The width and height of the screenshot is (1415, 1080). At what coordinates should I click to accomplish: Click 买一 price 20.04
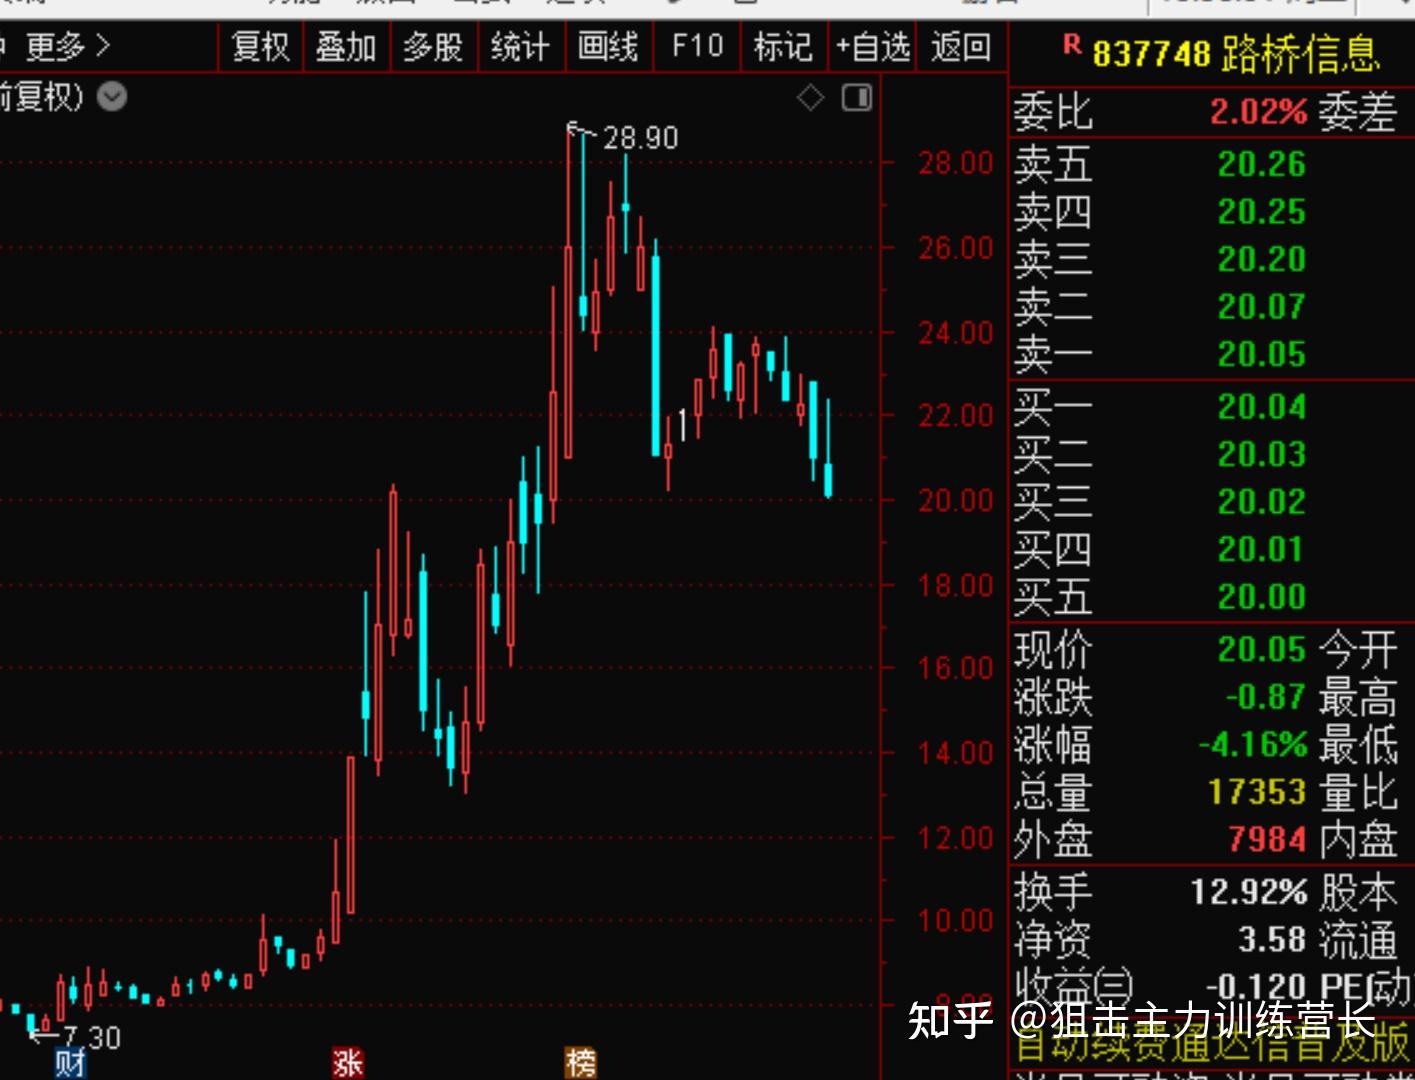(1261, 407)
